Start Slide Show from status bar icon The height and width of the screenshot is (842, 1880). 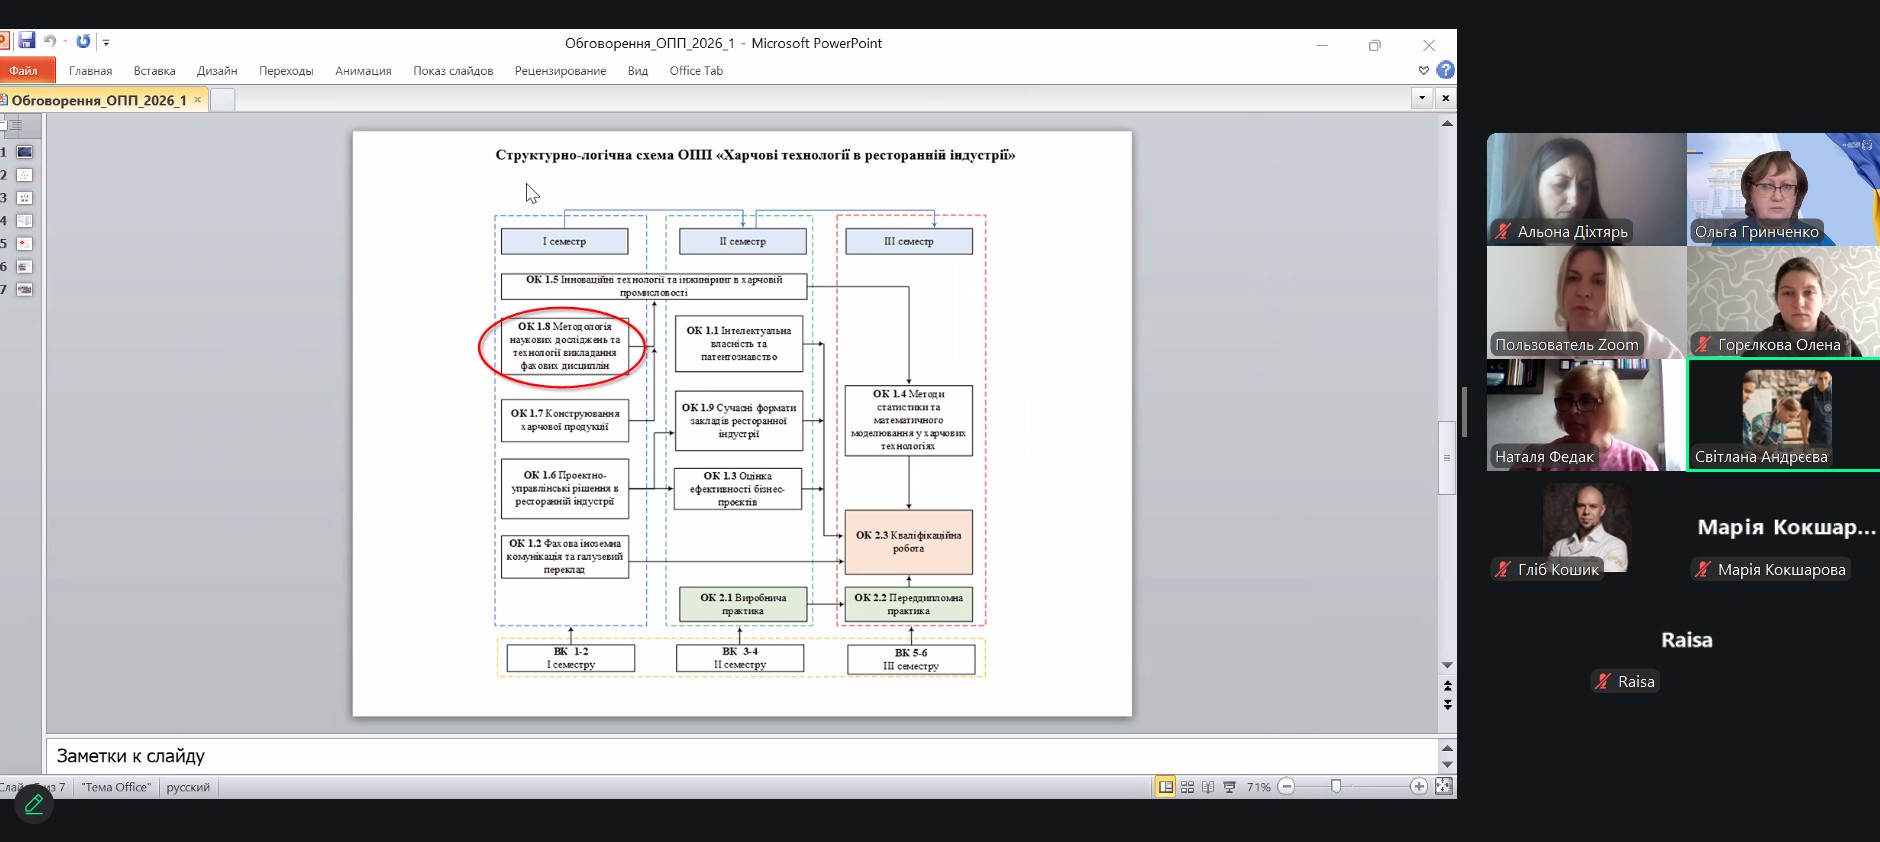[1229, 787]
